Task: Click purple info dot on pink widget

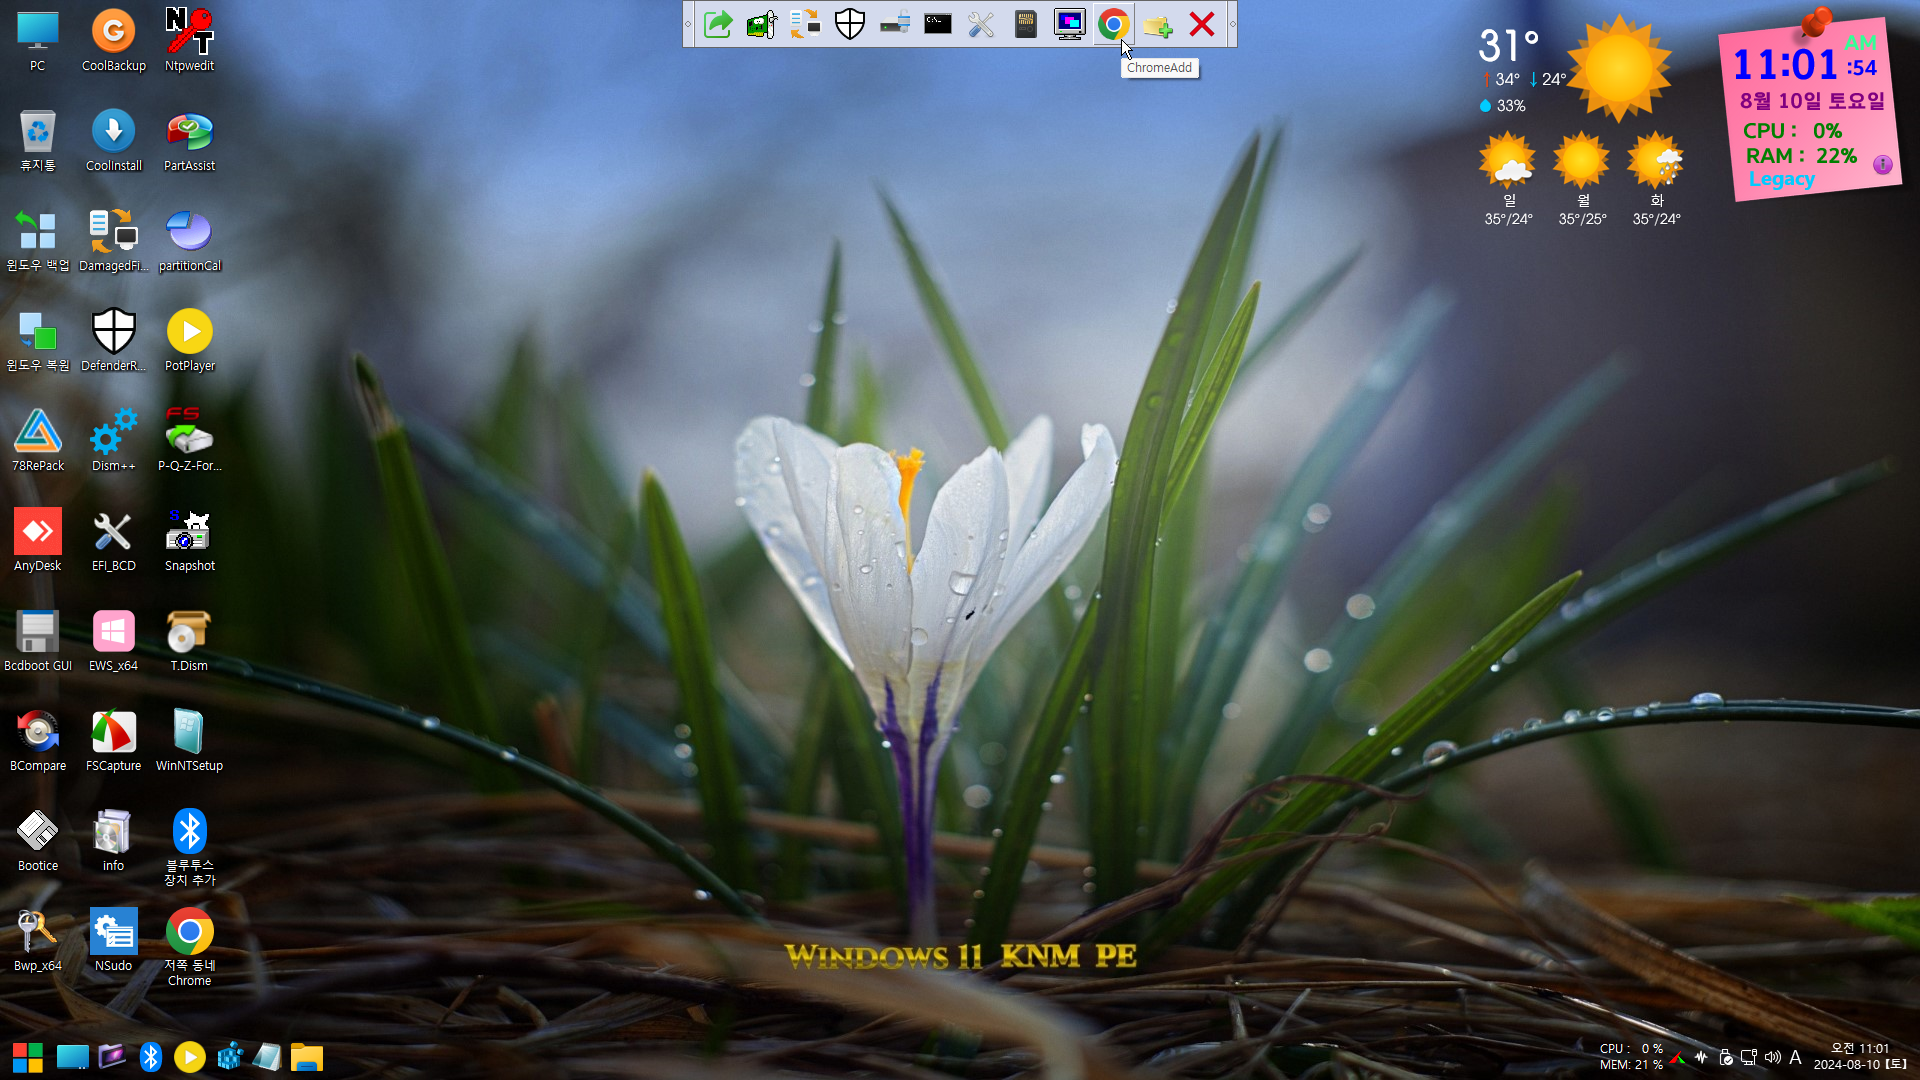Action: click(1882, 165)
